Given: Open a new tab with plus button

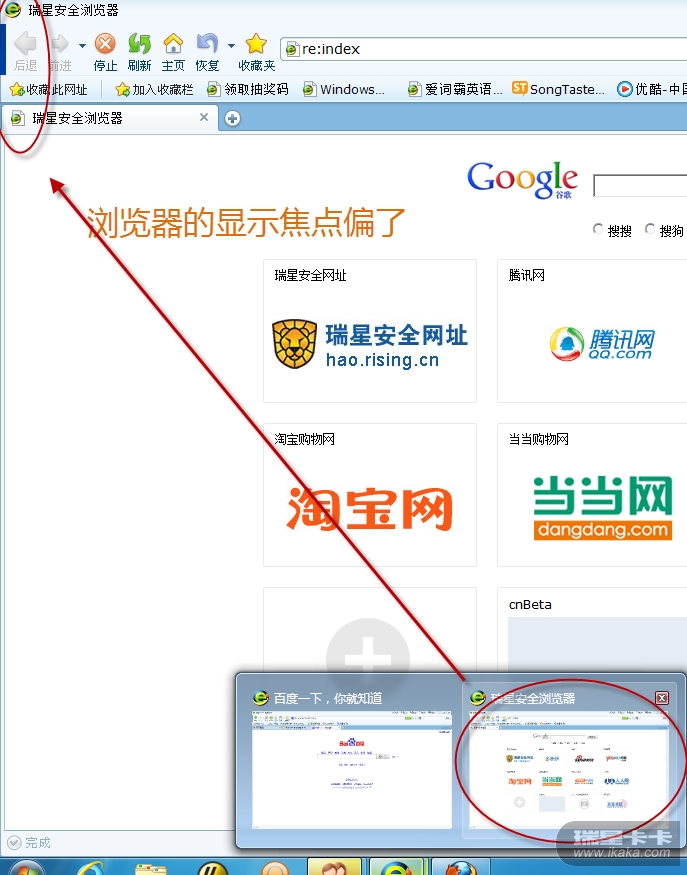Looking at the screenshot, I should [233, 118].
